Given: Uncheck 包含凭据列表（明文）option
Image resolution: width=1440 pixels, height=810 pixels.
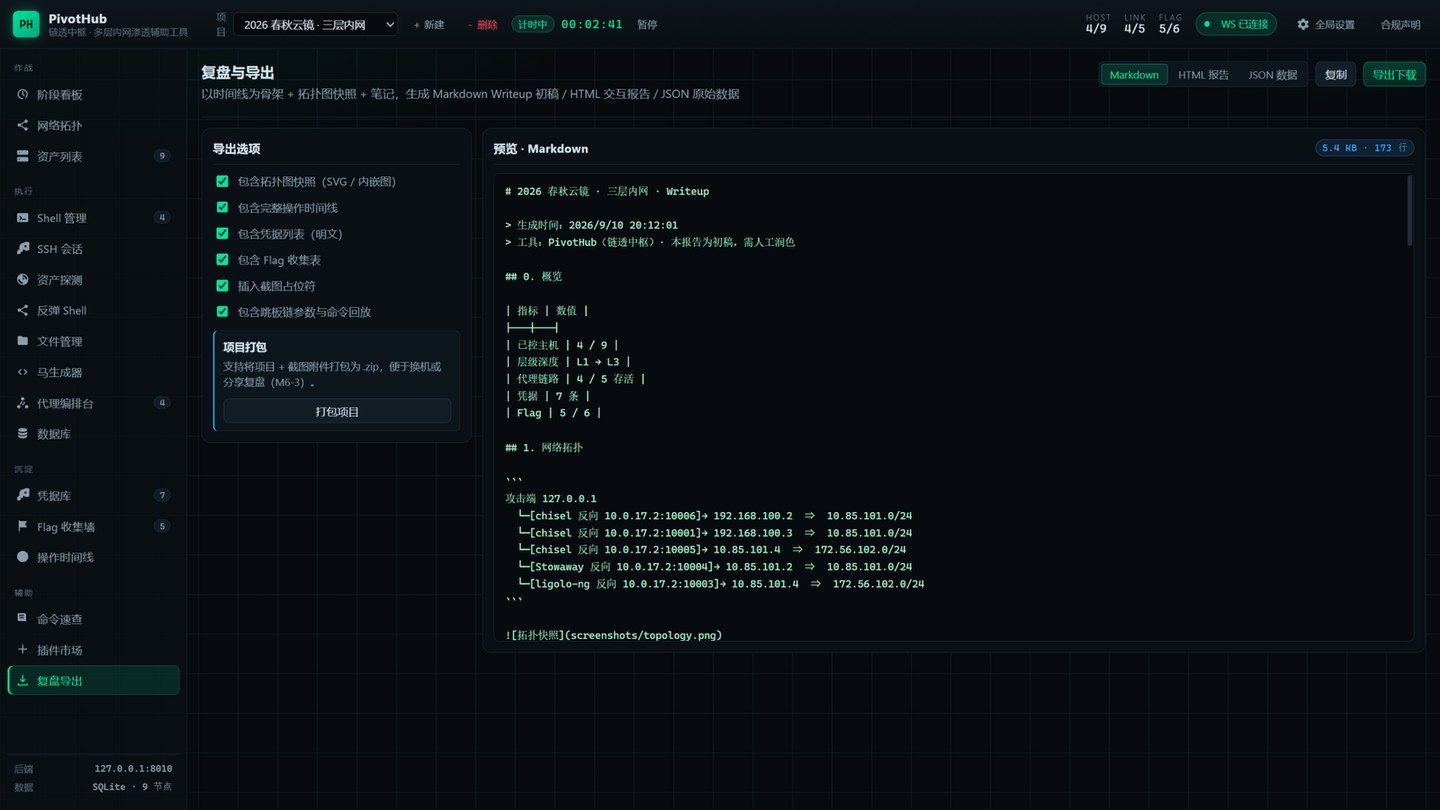Looking at the screenshot, I should click(222, 234).
